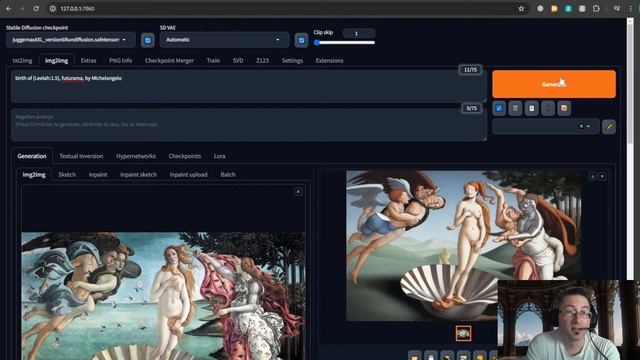Open the Lora tab
The width and height of the screenshot is (640, 360).
click(220, 156)
